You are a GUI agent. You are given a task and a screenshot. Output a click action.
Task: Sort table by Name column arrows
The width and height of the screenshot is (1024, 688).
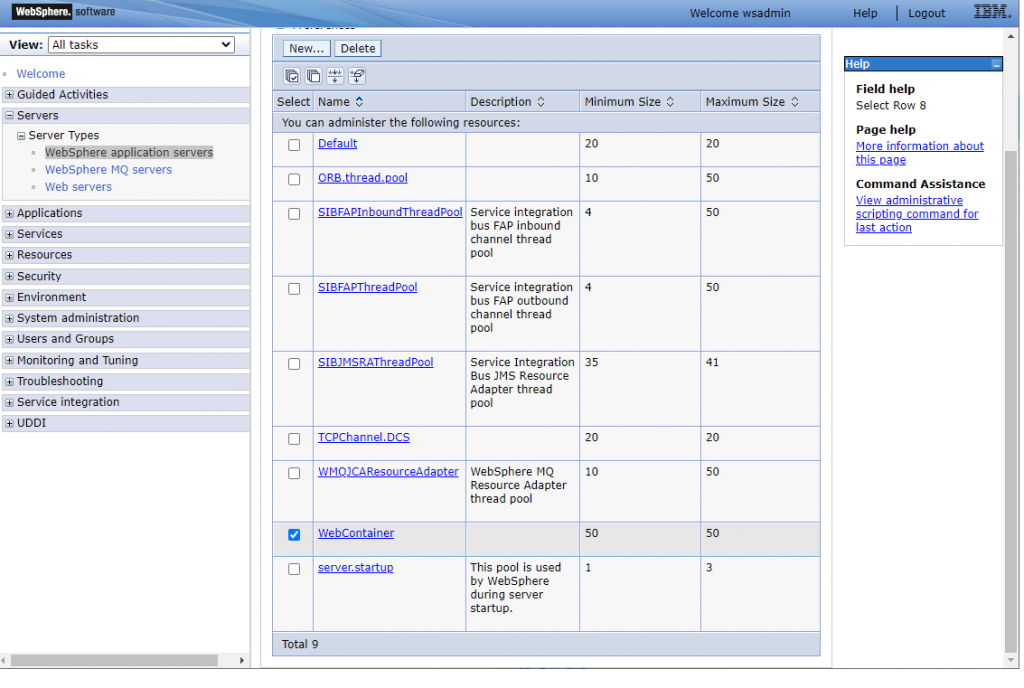pos(359,102)
